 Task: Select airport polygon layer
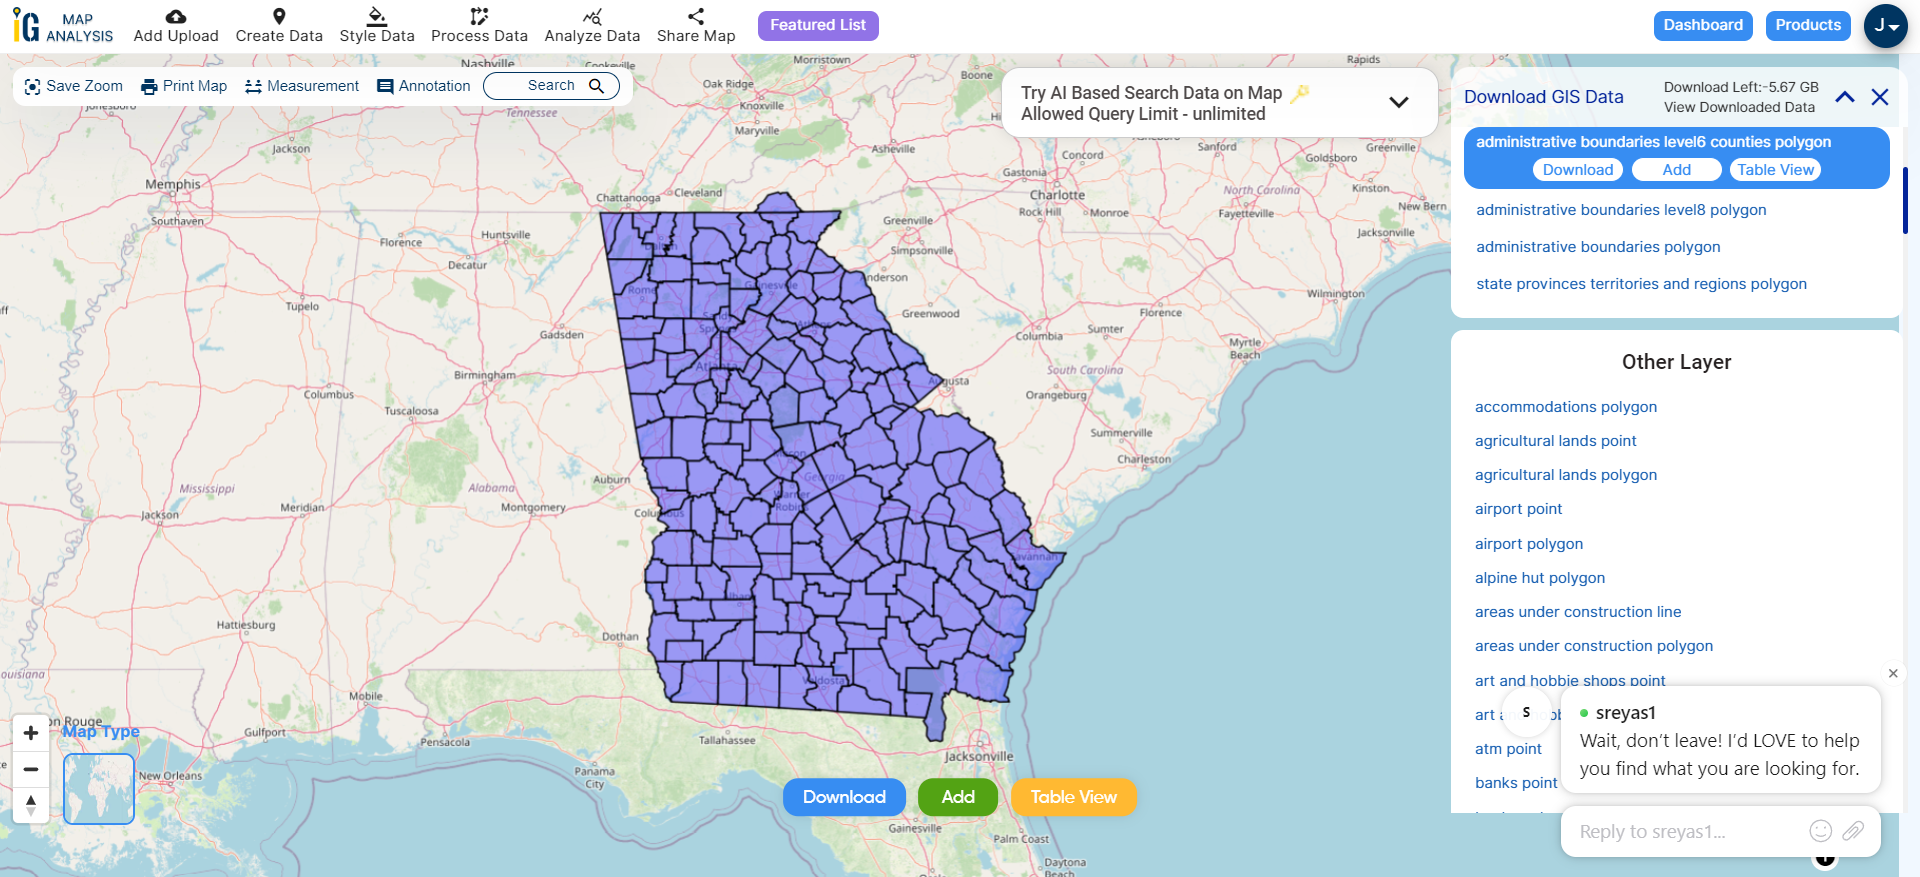click(1529, 544)
